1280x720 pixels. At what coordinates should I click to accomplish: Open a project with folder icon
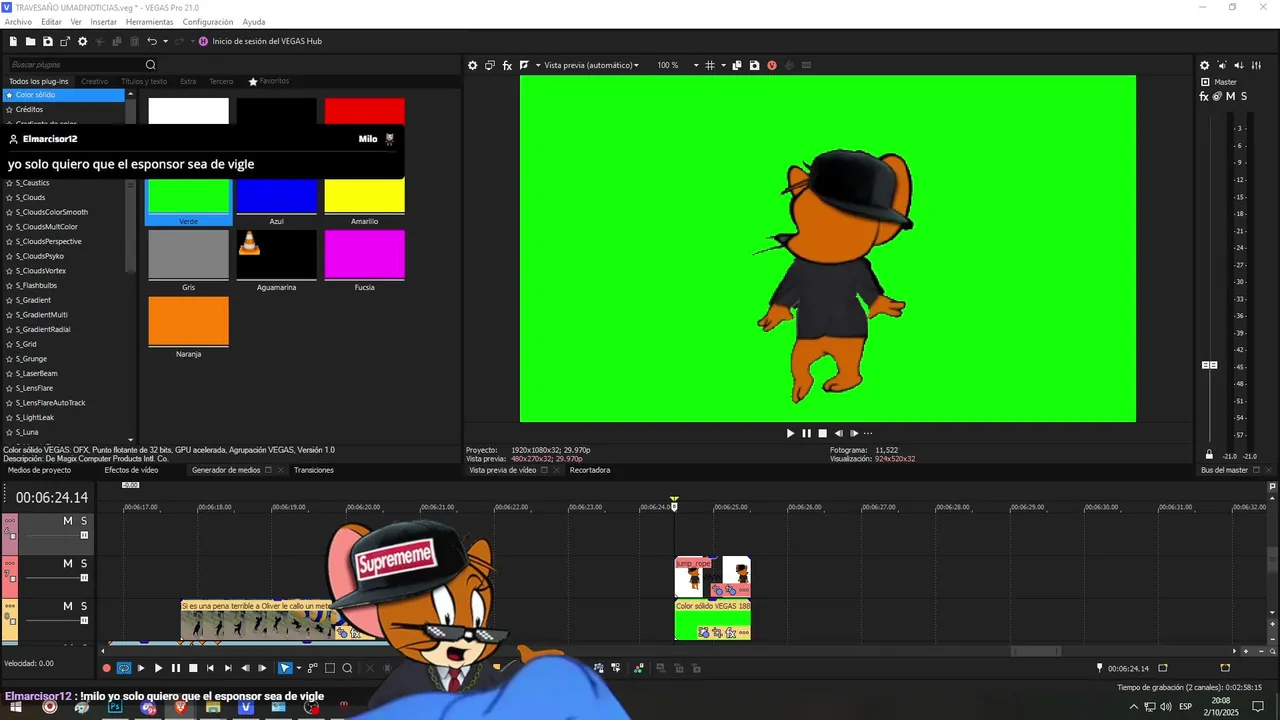[31, 41]
